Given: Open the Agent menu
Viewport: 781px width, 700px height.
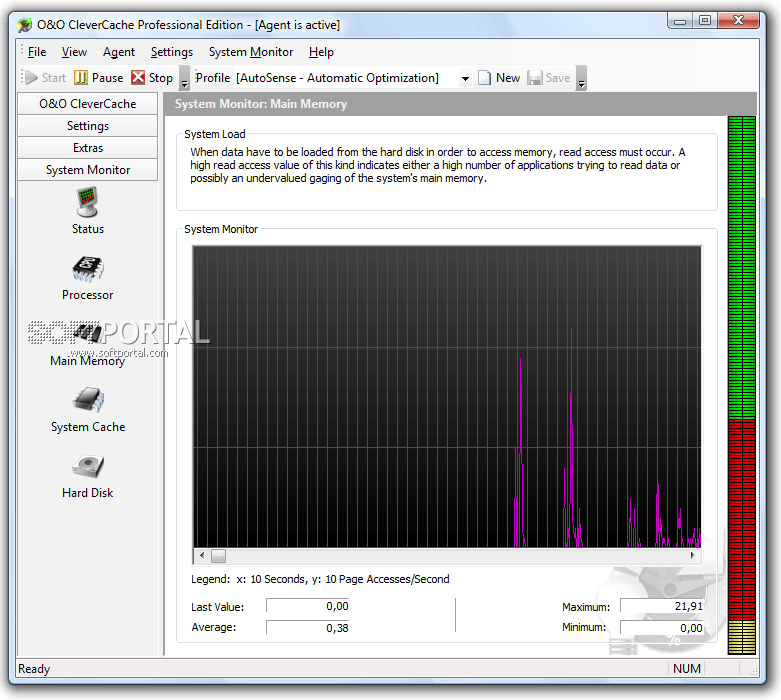Looking at the screenshot, I should click(x=119, y=52).
